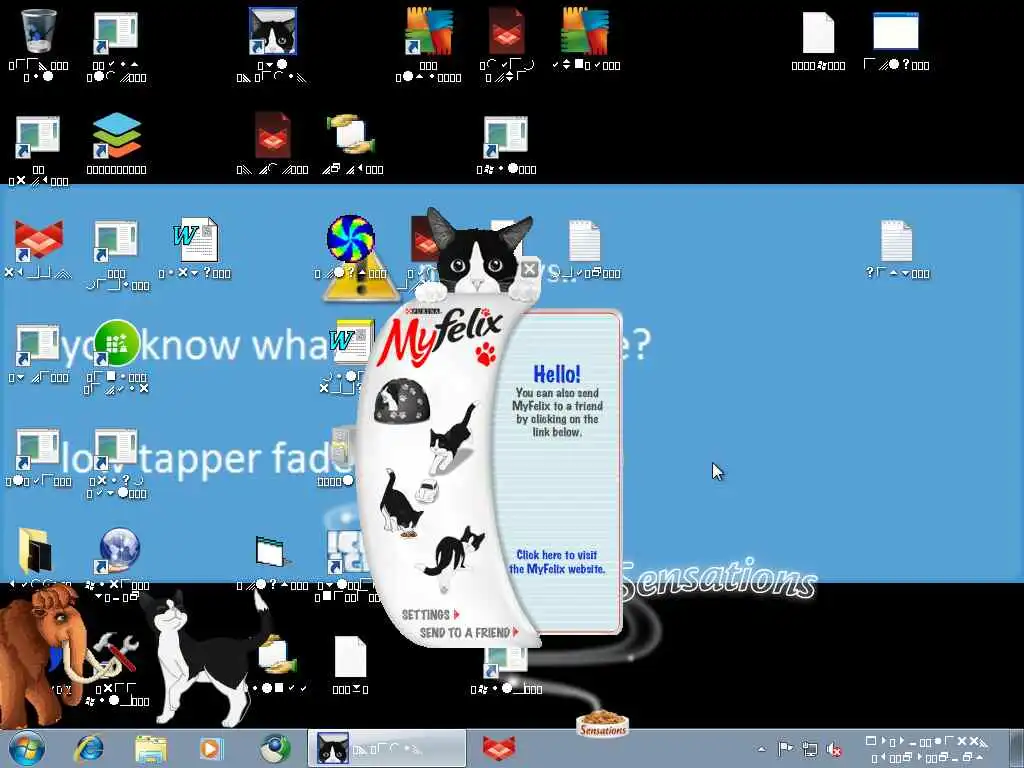Open network icon in system tray
Image resolution: width=1024 pixels, height=768 pixels.
click(x=810, y=749)
